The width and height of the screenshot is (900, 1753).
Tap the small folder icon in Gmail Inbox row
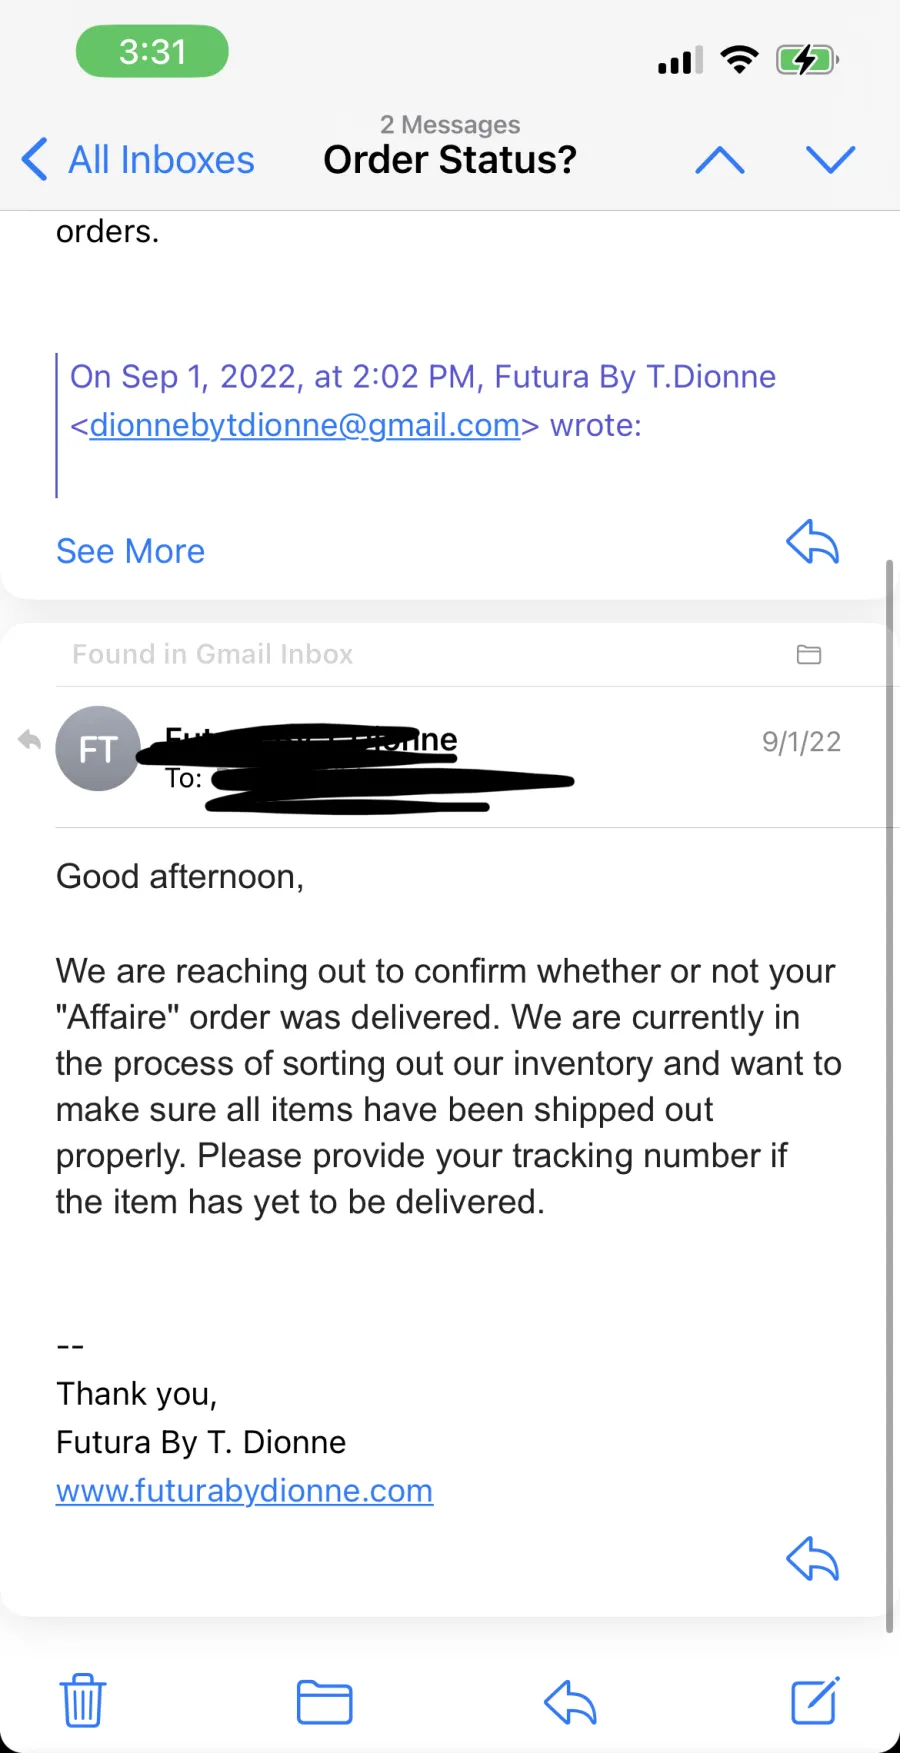pos(809,654)
